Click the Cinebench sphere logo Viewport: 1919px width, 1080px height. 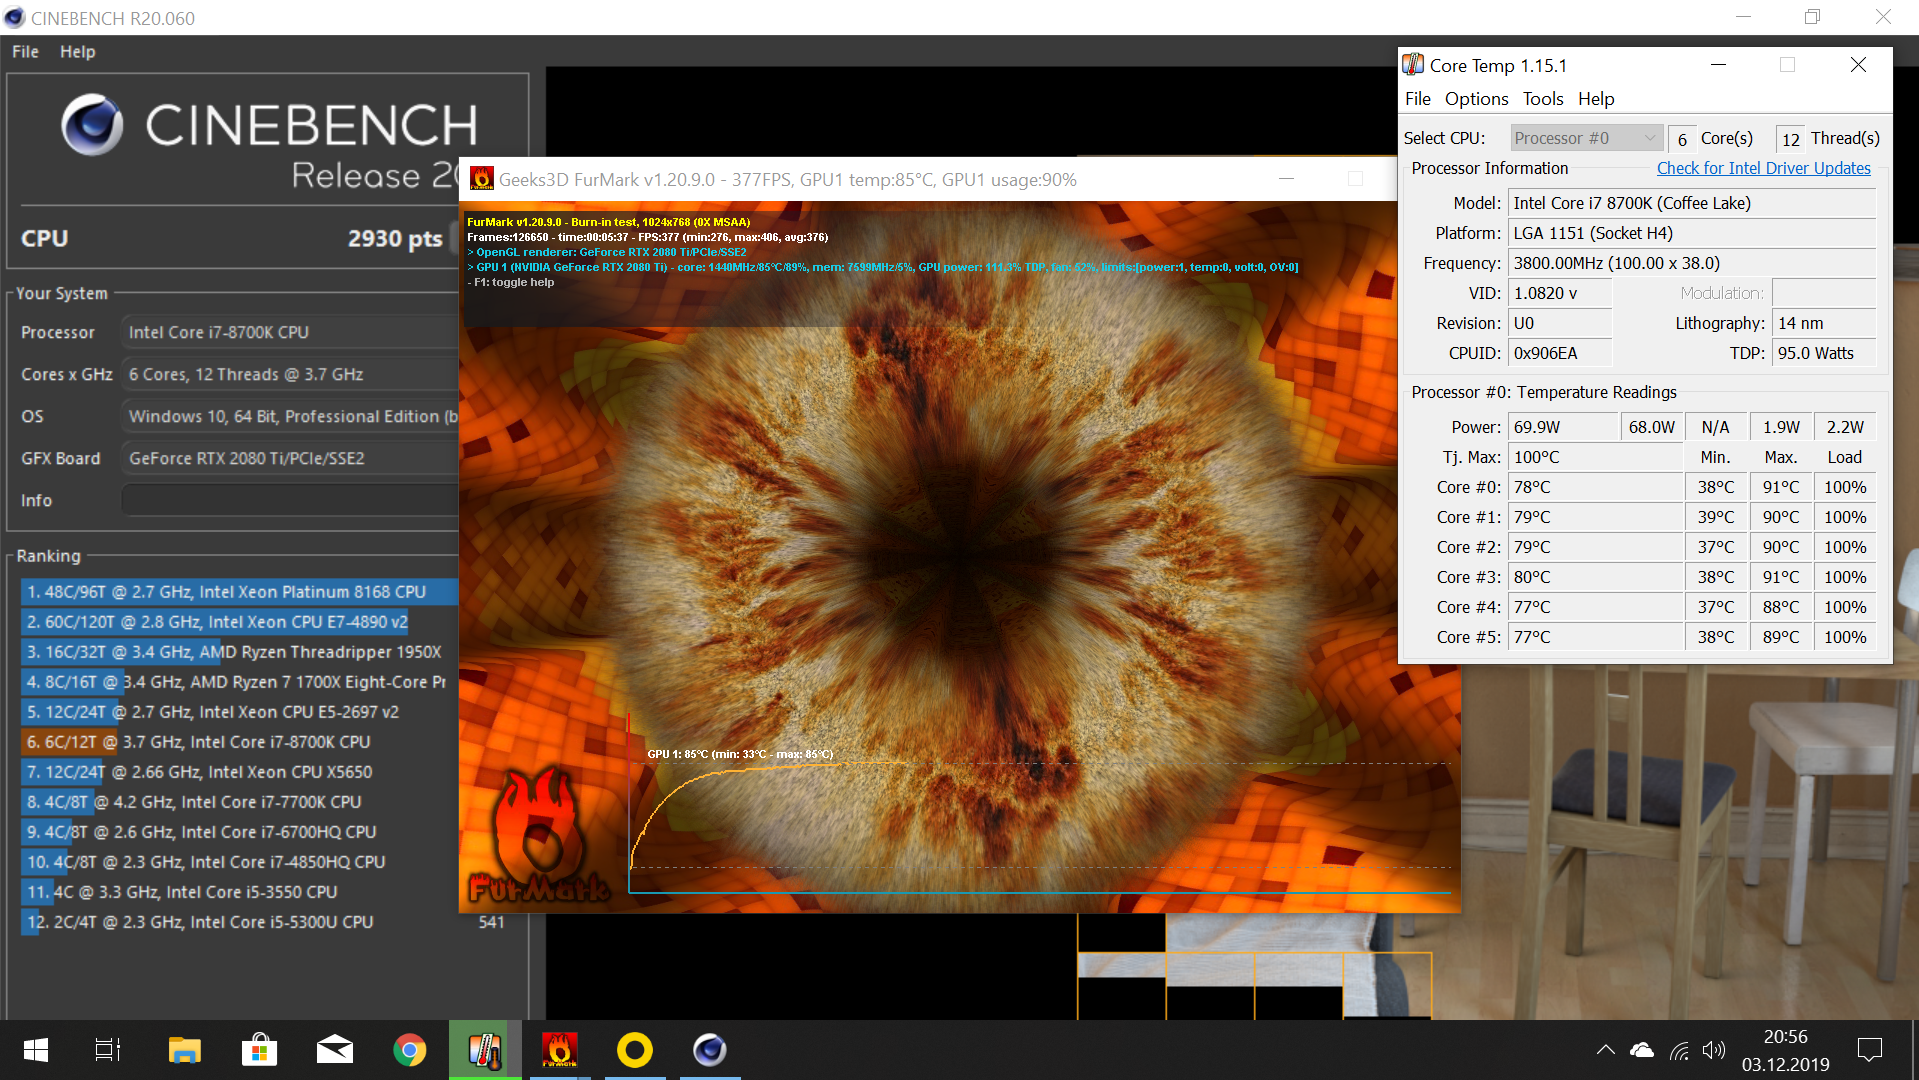(92, 125)
